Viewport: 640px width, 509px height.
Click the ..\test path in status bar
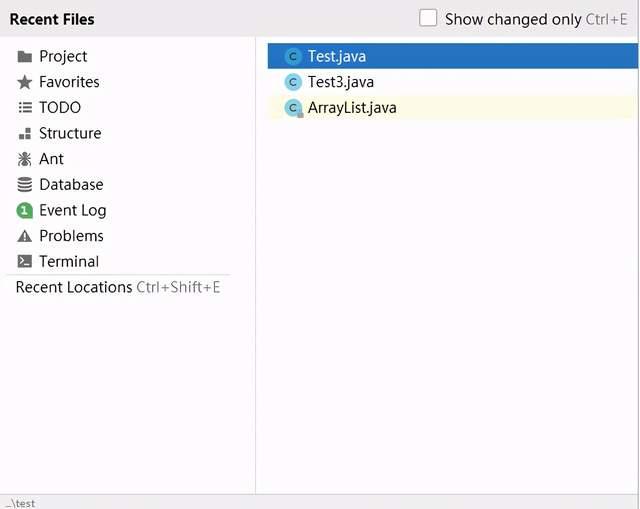(21, 503)
